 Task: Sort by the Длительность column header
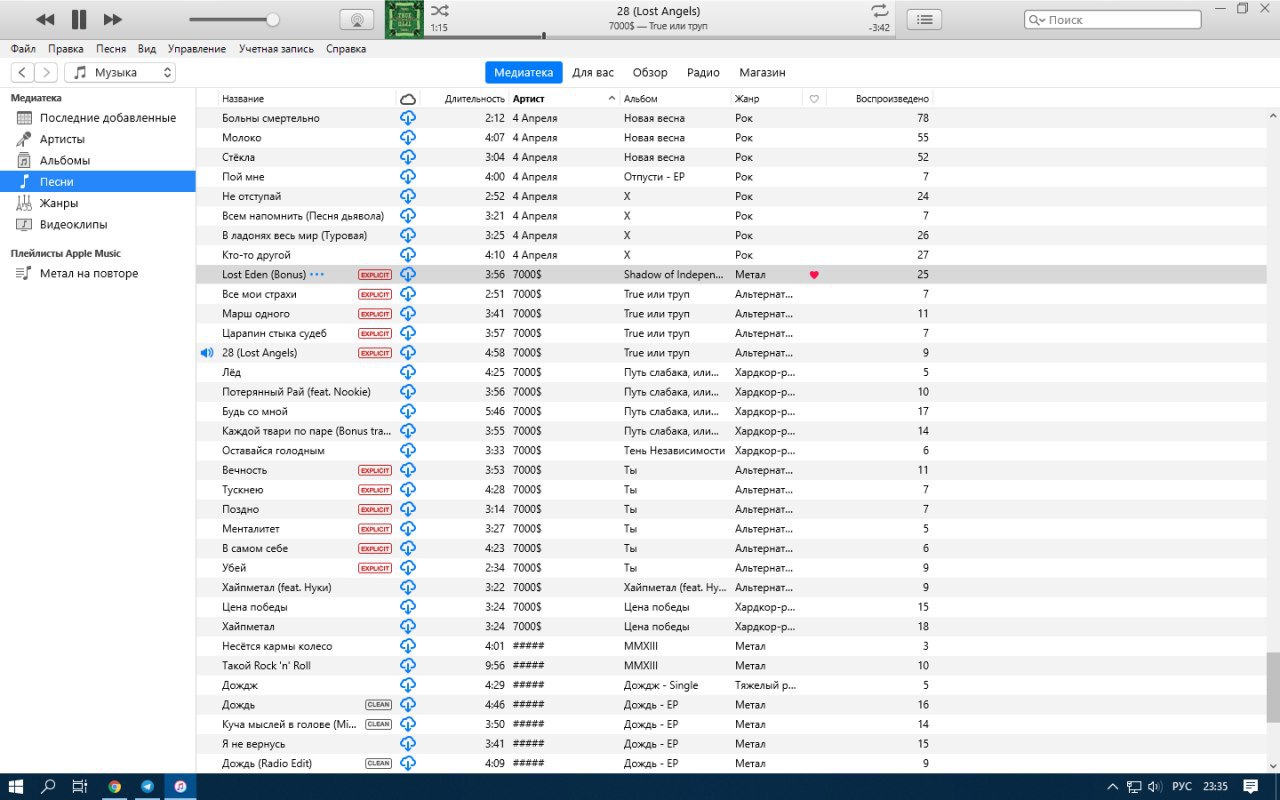(x=464, y=98)
